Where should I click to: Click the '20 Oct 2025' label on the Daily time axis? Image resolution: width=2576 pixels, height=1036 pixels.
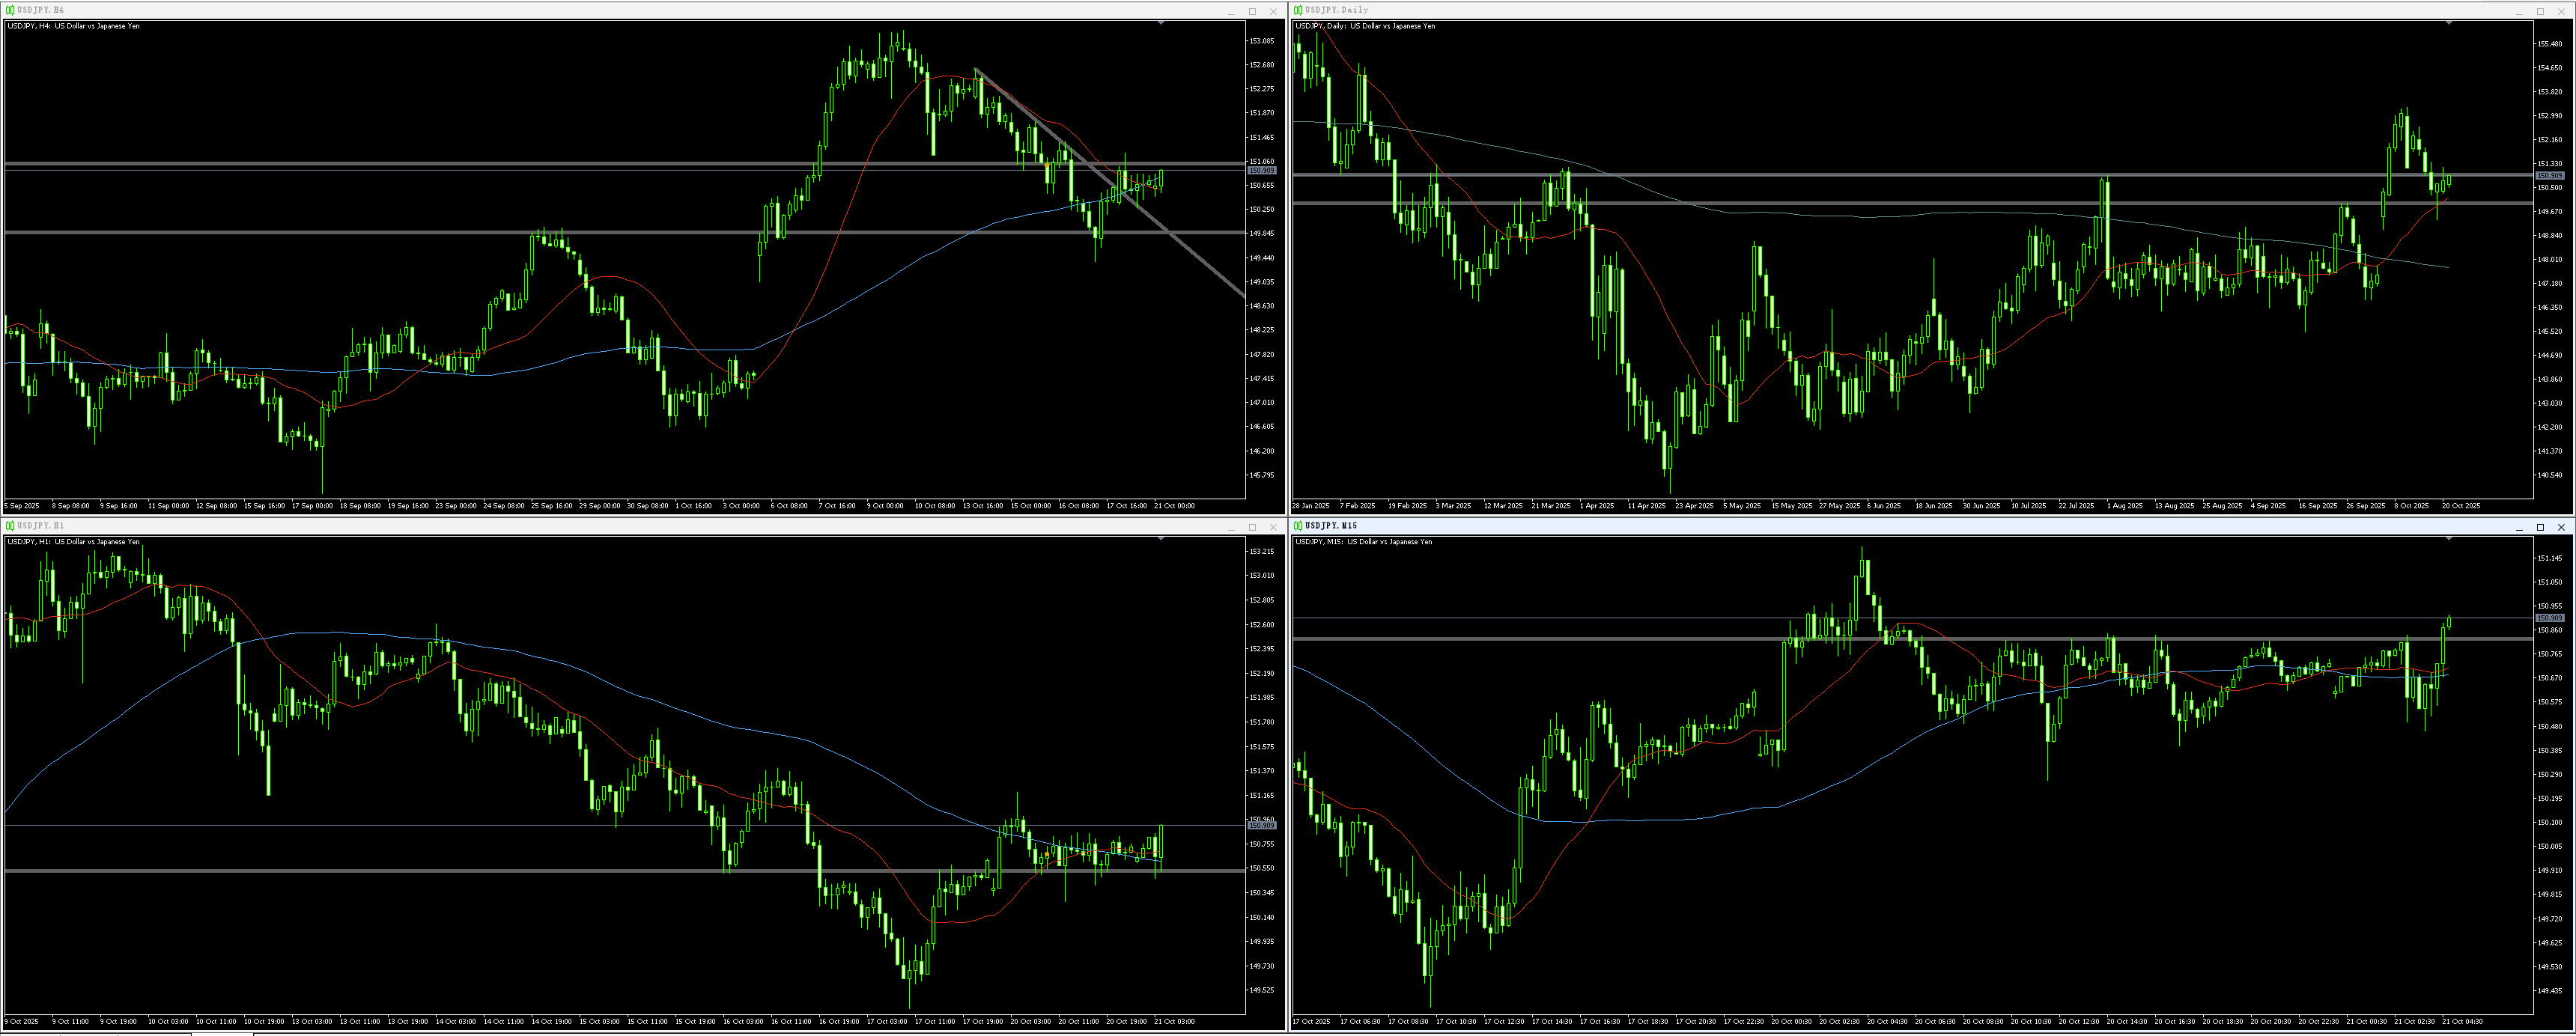tap(2461, 506)
